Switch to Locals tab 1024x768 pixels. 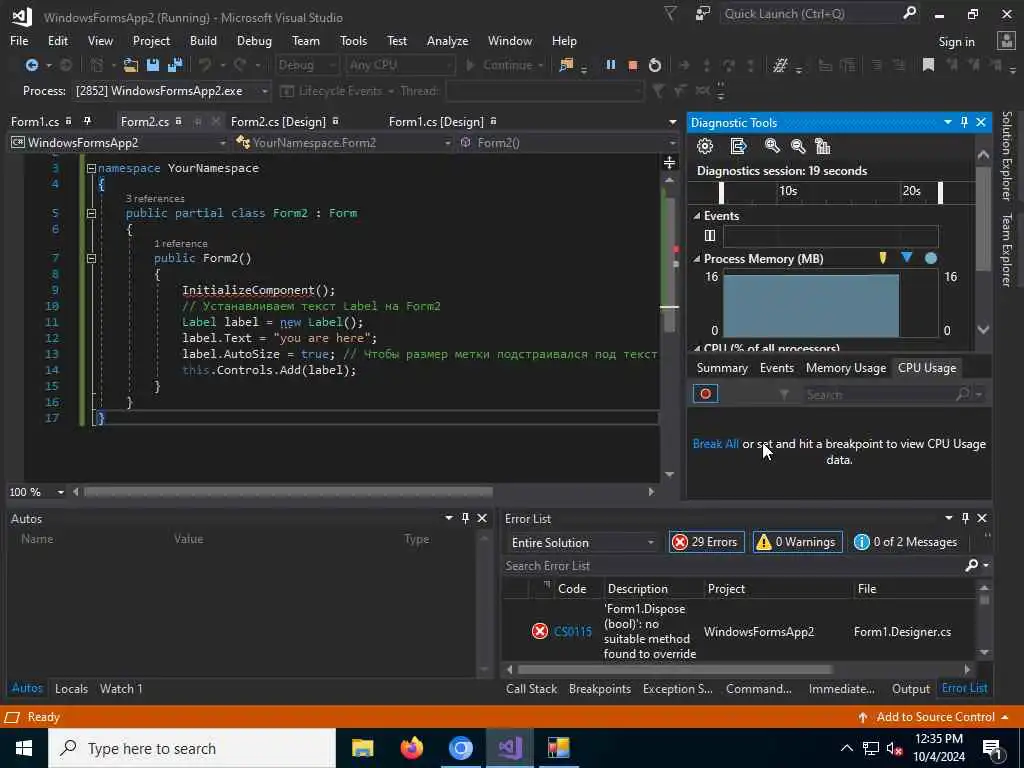71,688
